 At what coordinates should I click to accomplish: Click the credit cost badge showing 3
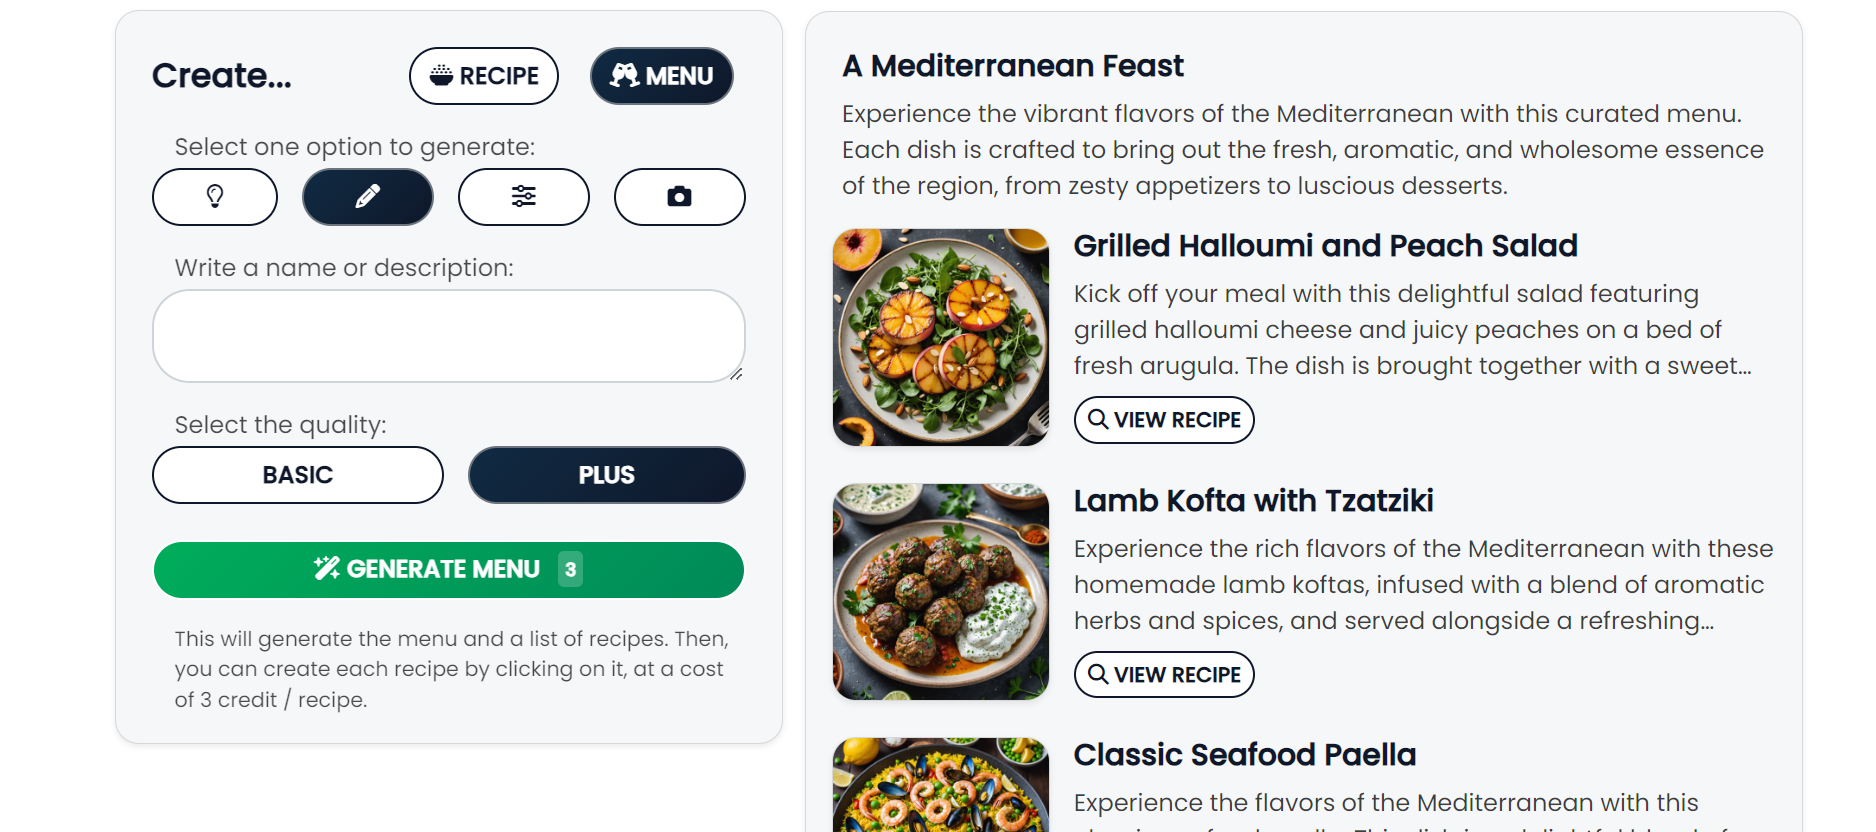(x=570, y=569)
